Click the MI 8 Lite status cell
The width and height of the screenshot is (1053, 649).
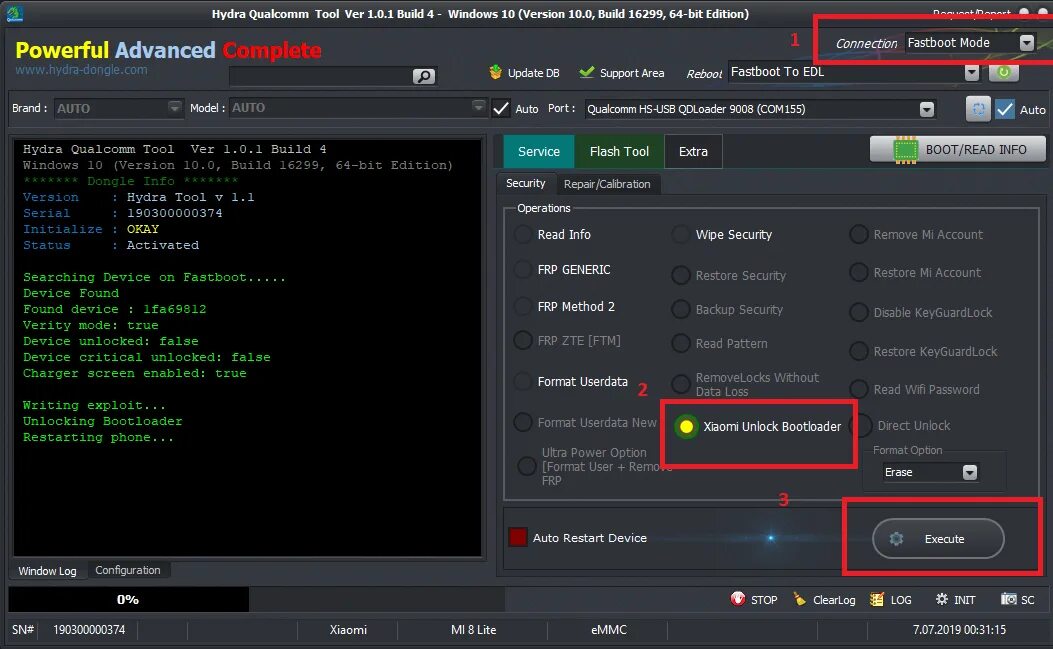(473, 630)
